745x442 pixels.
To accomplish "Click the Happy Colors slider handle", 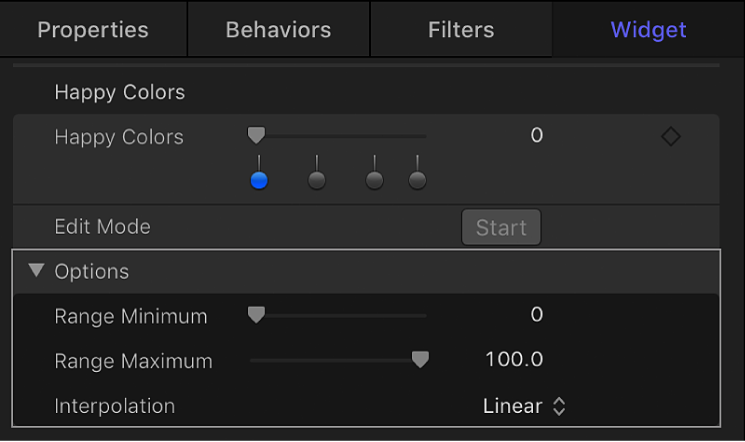I will [x=257, y=135].
